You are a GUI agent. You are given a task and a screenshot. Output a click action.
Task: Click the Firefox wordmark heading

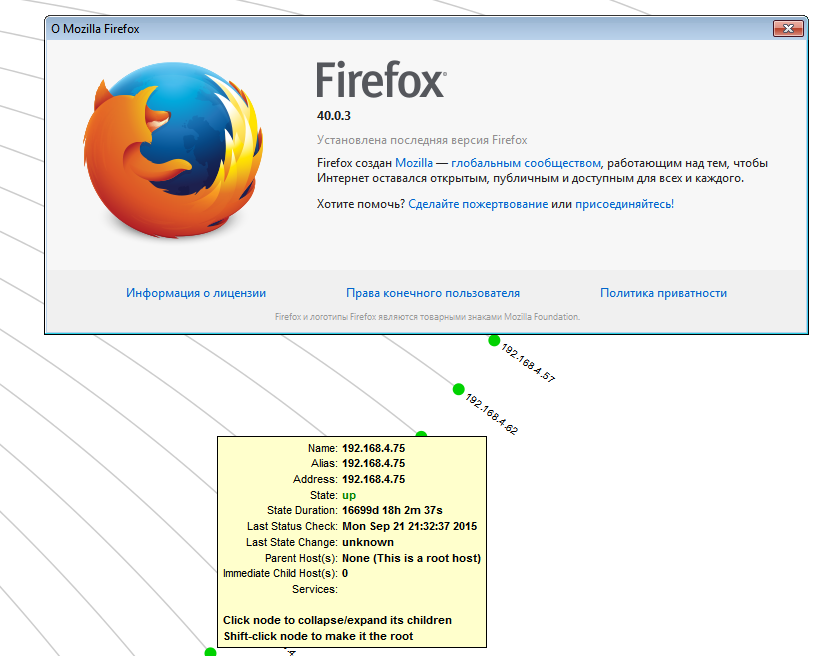[x=381, y=79]
